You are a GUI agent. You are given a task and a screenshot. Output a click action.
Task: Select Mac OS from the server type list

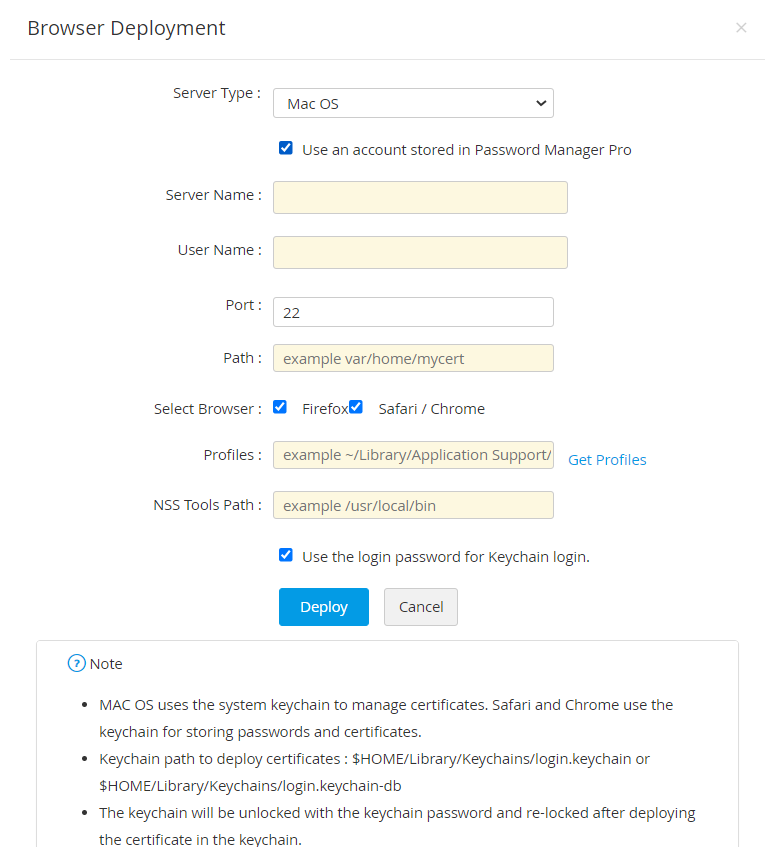coord(413,102)
